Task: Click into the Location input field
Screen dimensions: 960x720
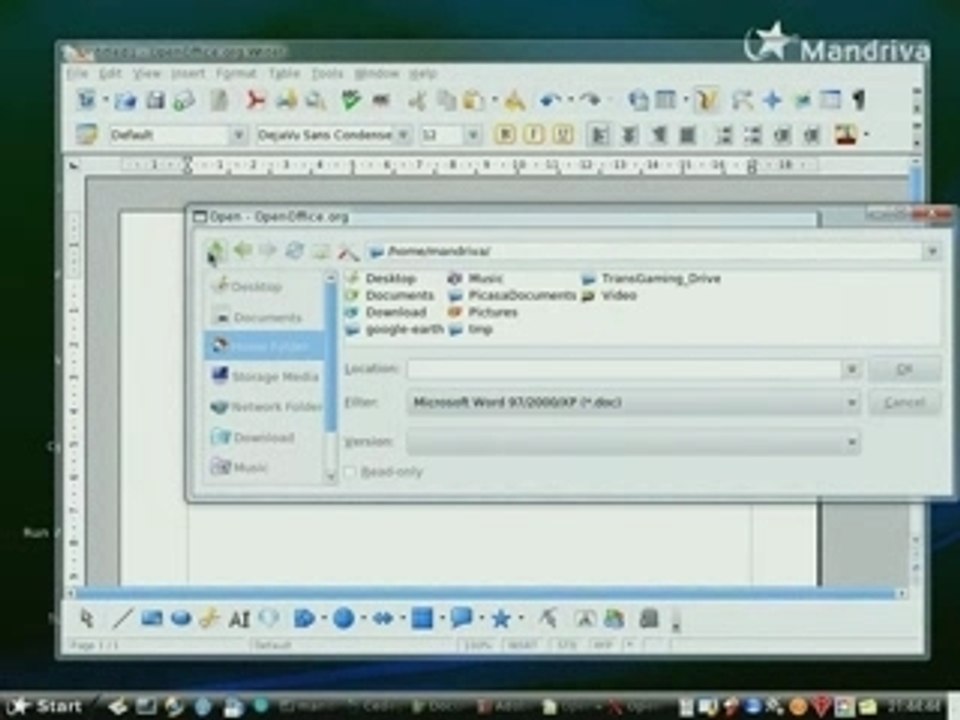Action: tap(624, 369)
